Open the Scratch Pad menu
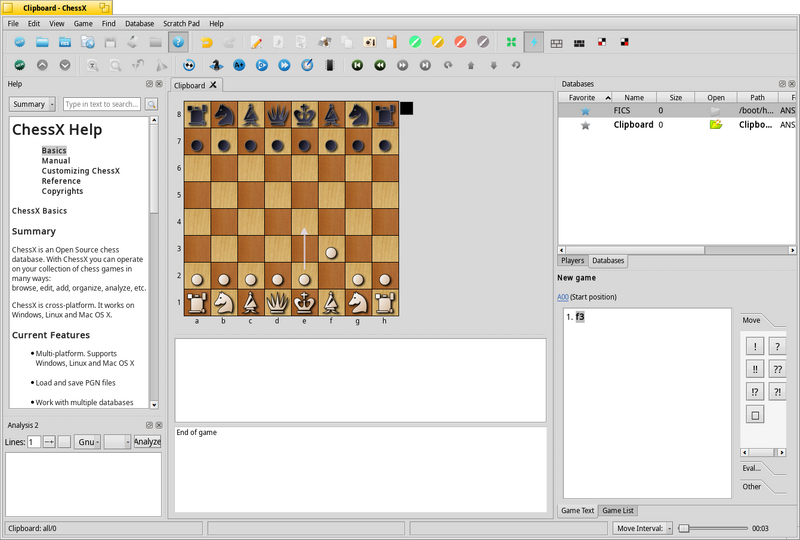 (x=181, y=23)
